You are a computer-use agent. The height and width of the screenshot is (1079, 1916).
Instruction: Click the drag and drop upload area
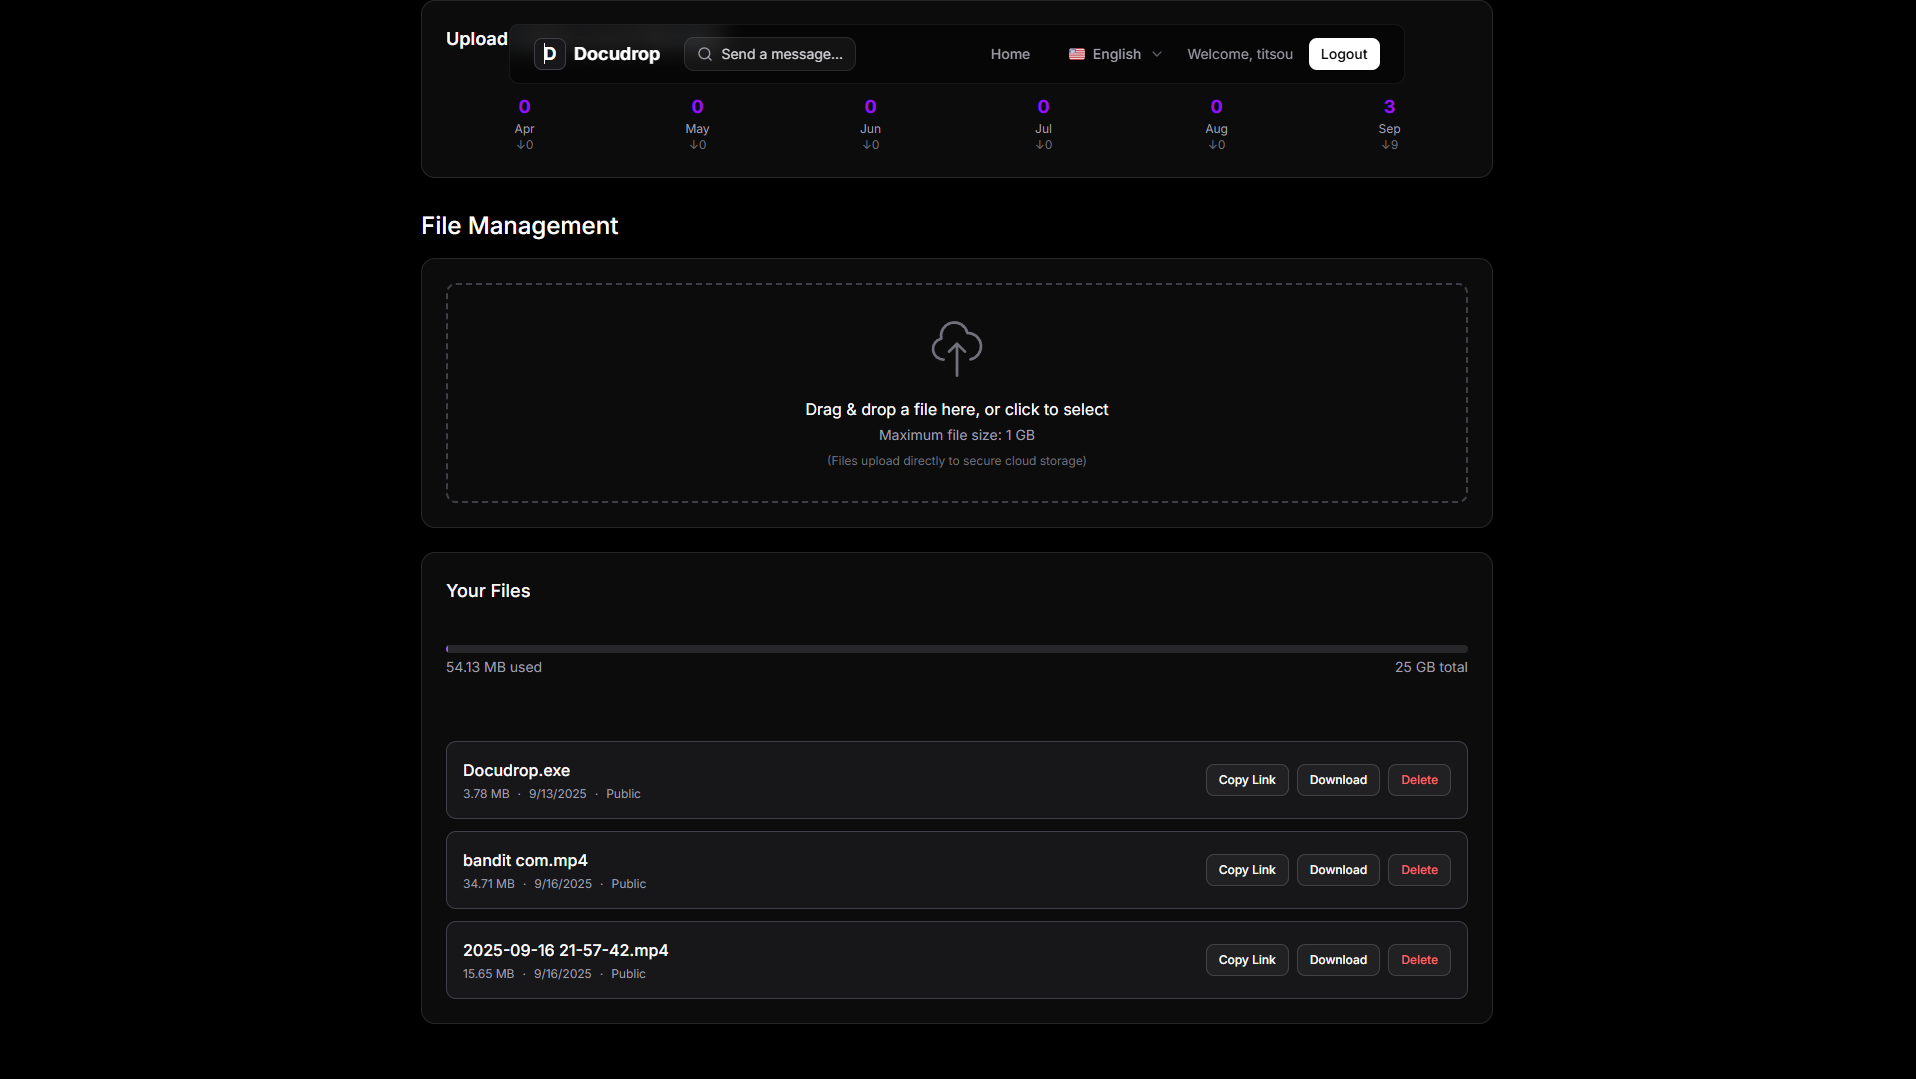(x=957, y=393)
